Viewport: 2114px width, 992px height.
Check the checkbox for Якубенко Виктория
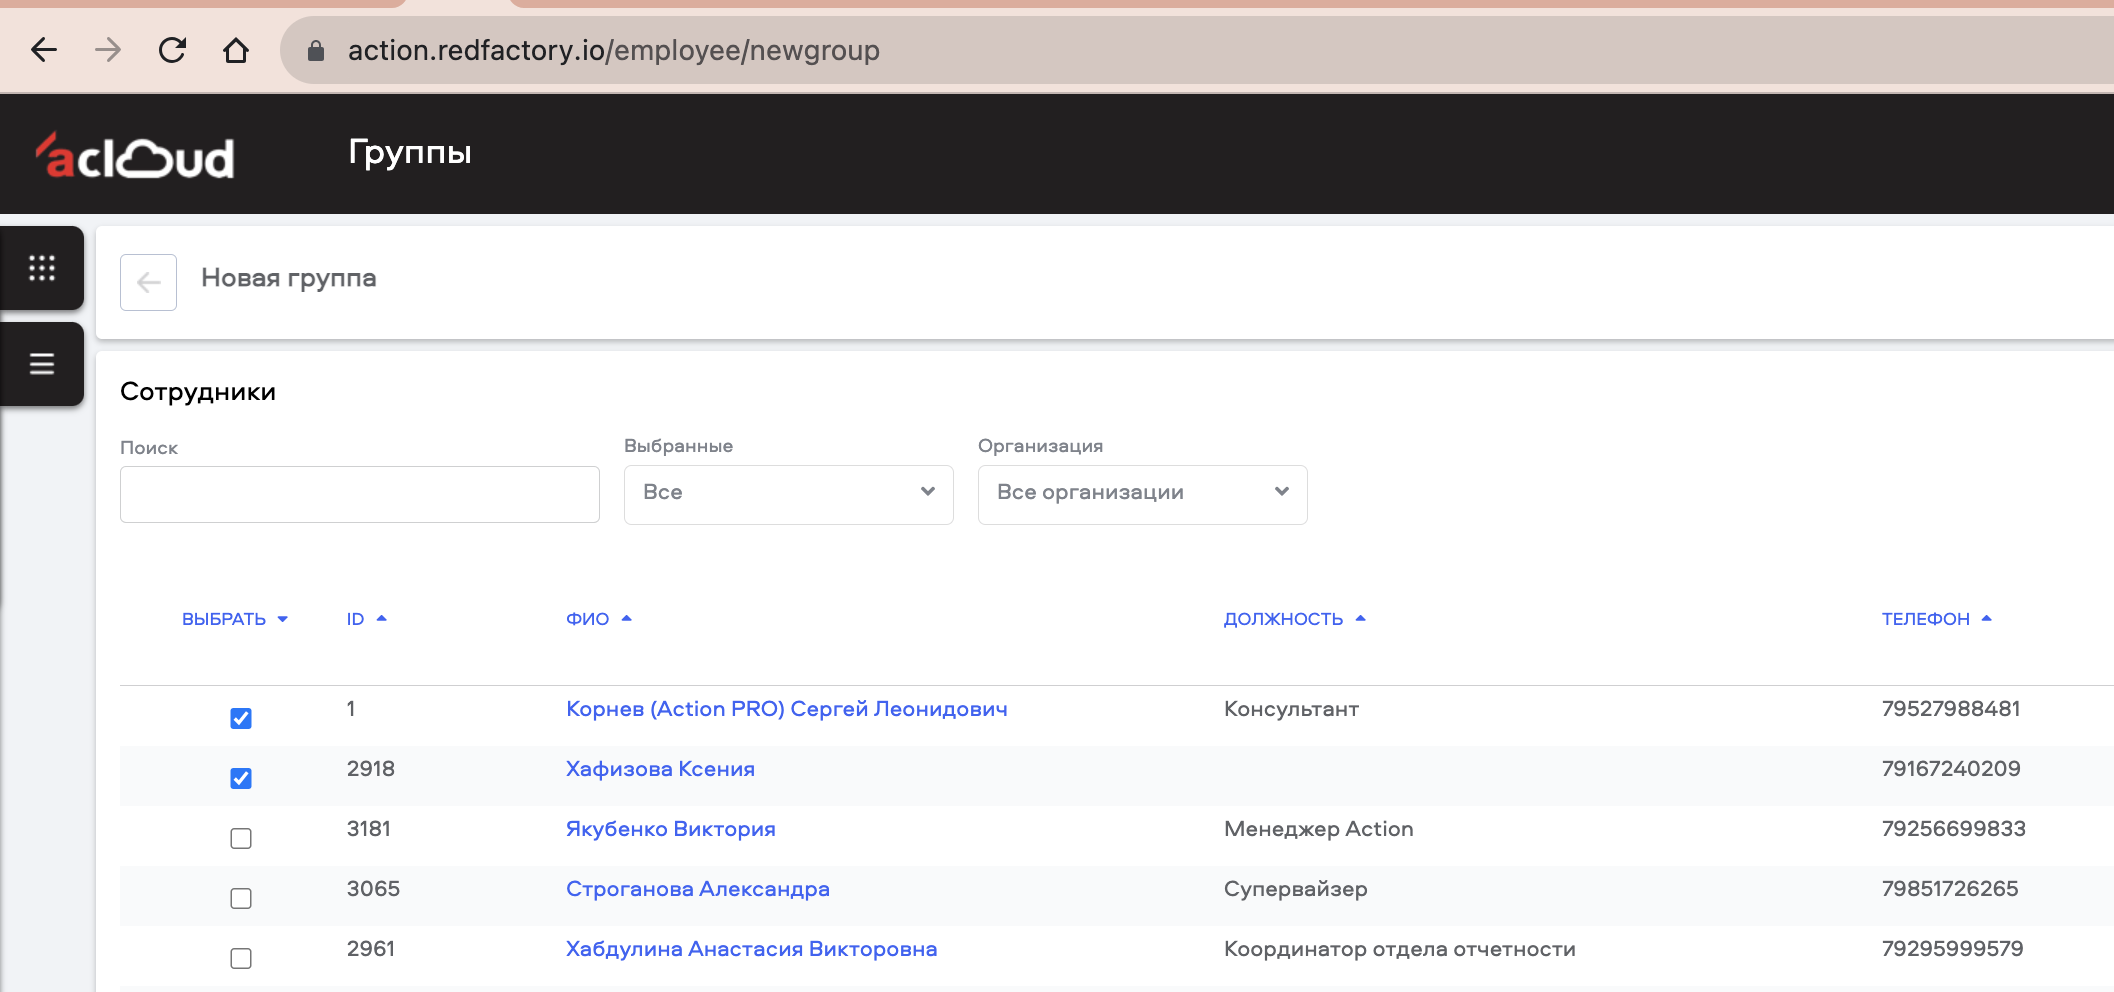[241, 838]
